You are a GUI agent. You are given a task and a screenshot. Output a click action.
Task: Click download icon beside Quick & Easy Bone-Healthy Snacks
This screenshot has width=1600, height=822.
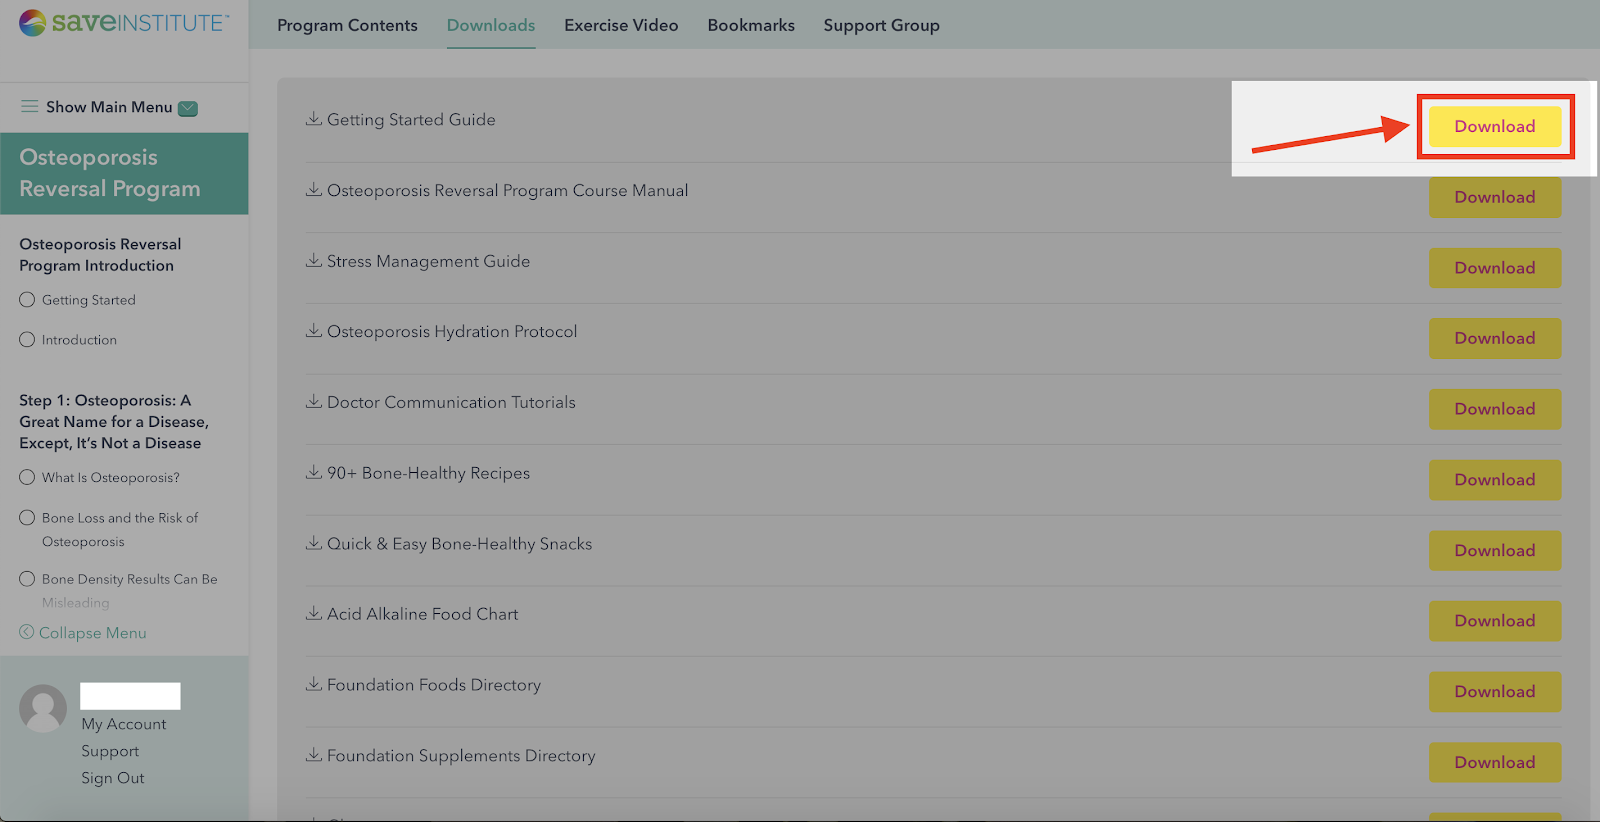(313, 543)
